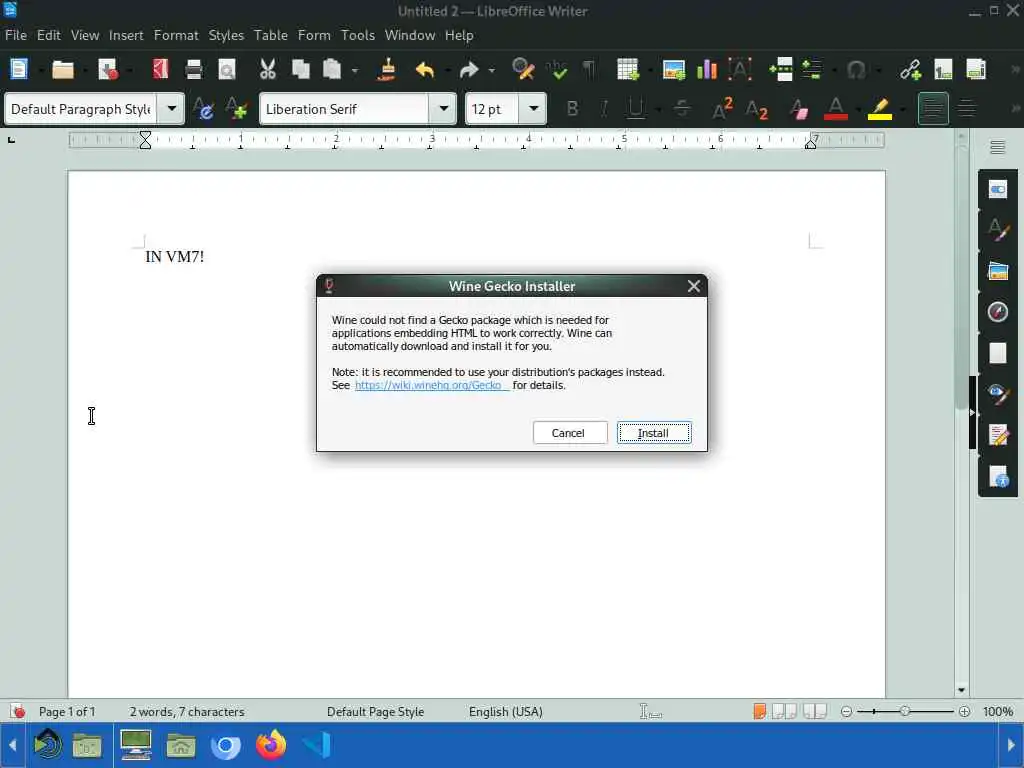1024x768 pixels.
Task: Open sidebar Properties deck icon
Action: pos(998,189)
